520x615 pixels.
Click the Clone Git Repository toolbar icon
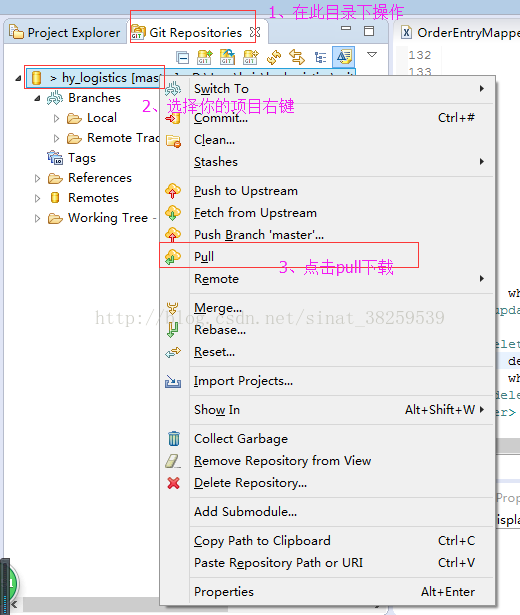click(228, 57)
